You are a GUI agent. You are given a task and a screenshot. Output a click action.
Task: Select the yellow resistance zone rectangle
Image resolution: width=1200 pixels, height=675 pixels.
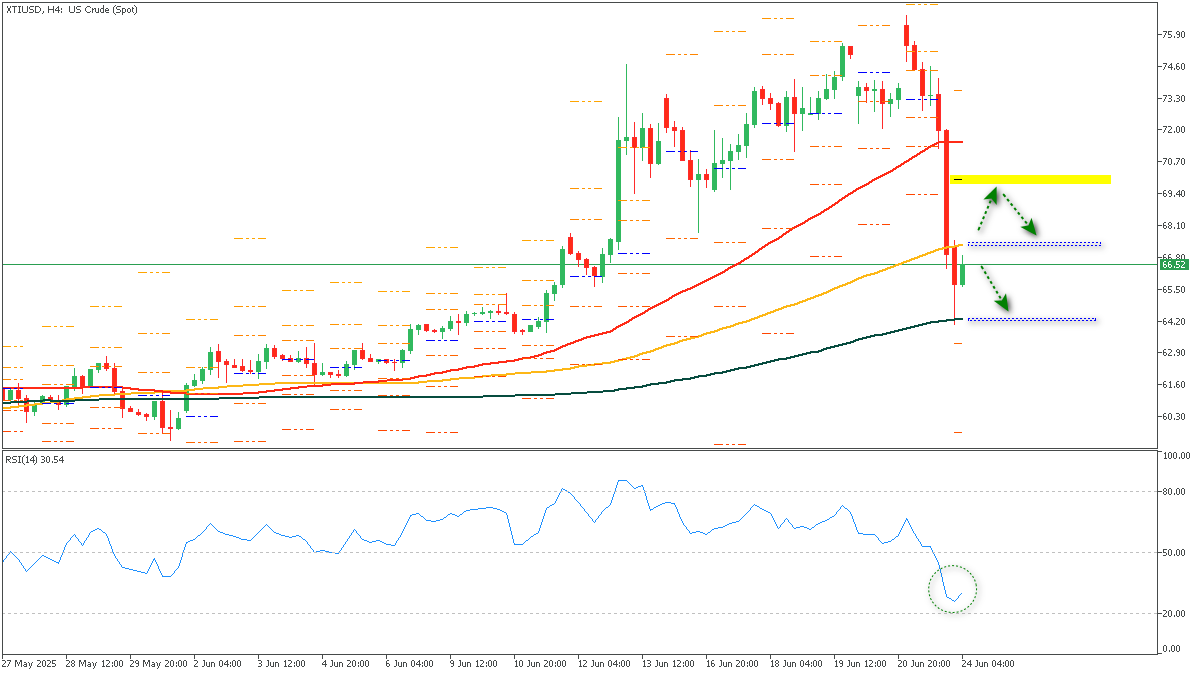(1030, 179)
